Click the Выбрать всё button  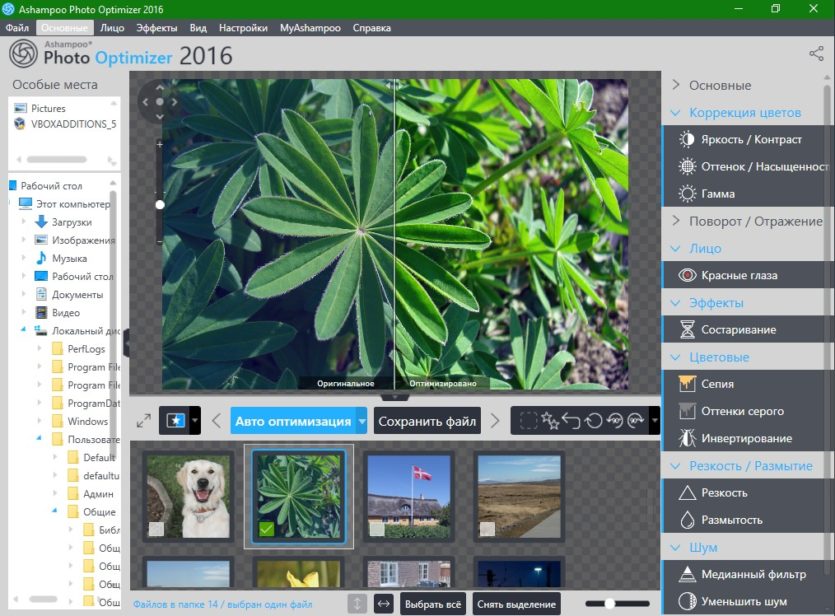(433, 604)
